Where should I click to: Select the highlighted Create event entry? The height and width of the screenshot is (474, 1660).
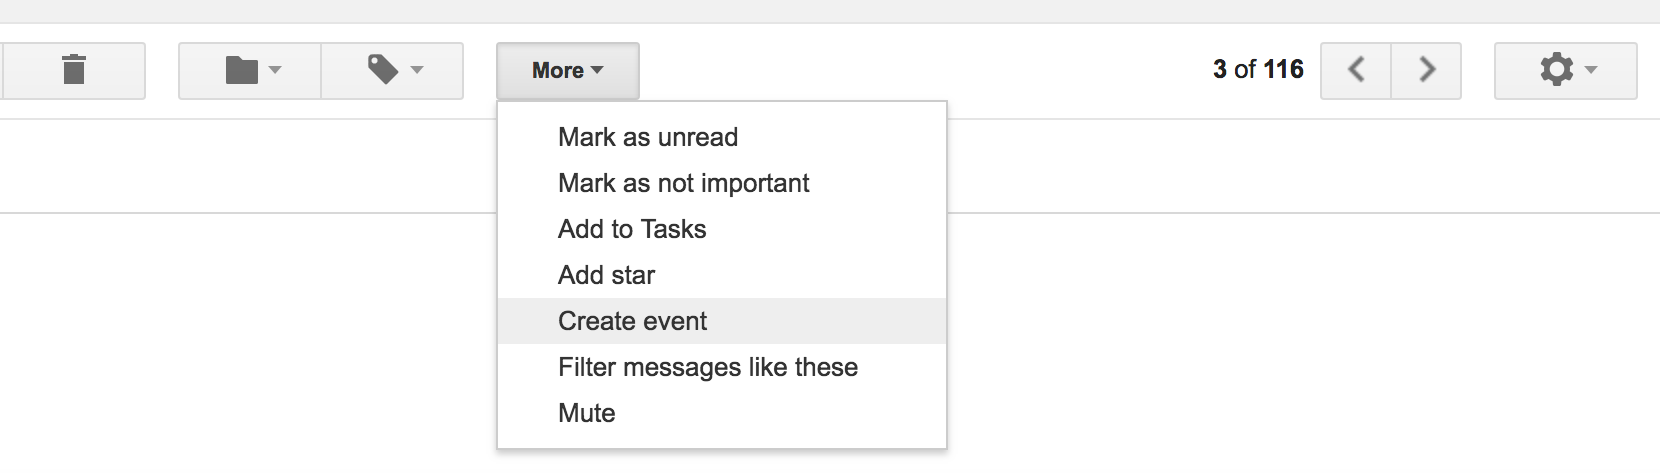pyautogui.click(x=722, y=321)
